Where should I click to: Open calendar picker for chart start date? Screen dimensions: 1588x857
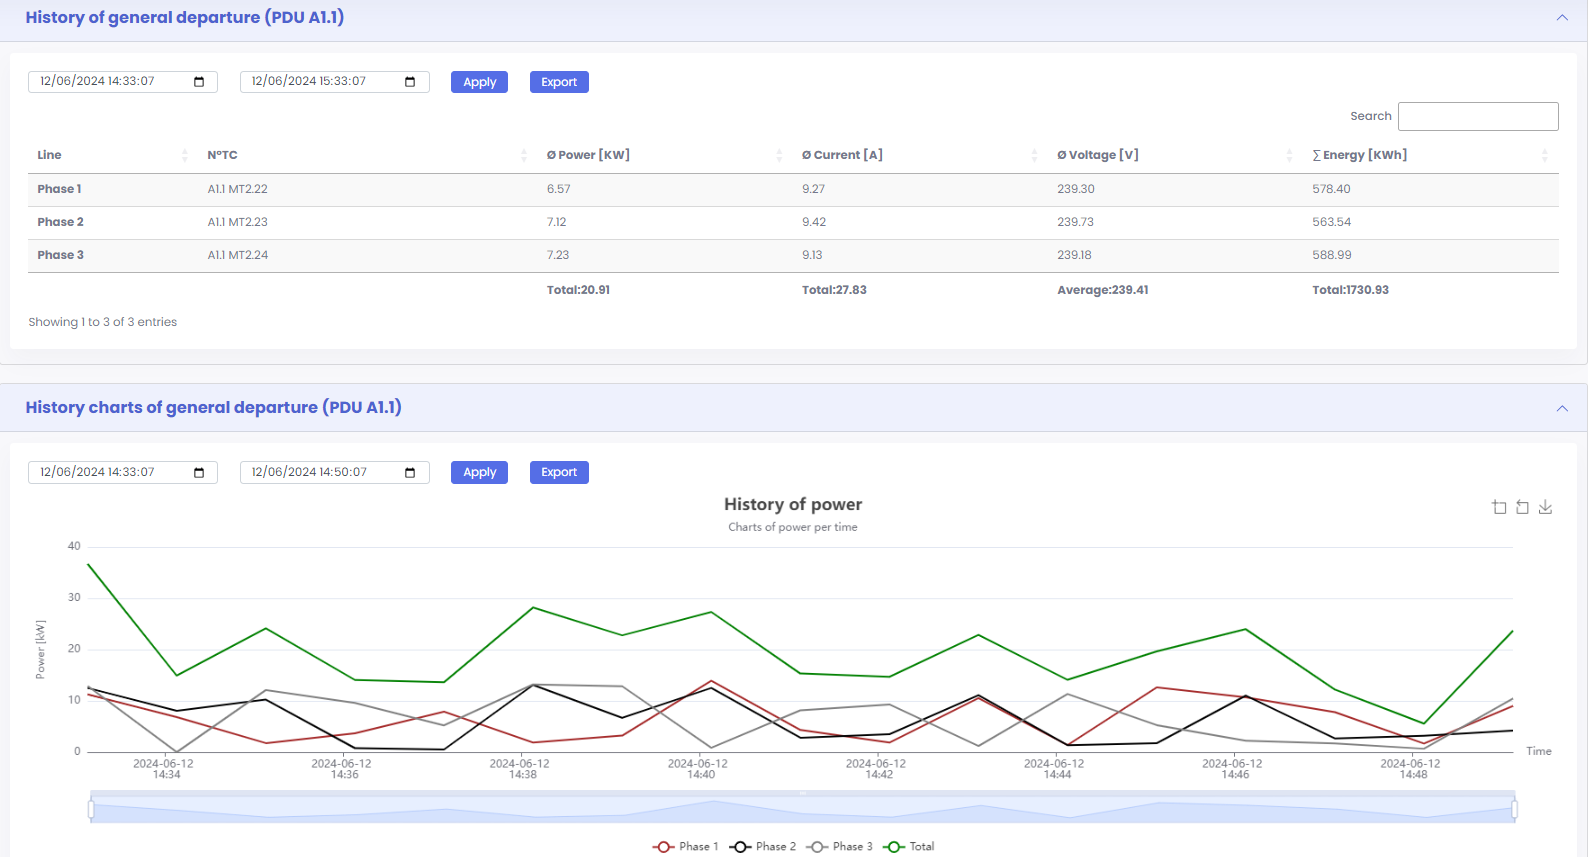199,472
